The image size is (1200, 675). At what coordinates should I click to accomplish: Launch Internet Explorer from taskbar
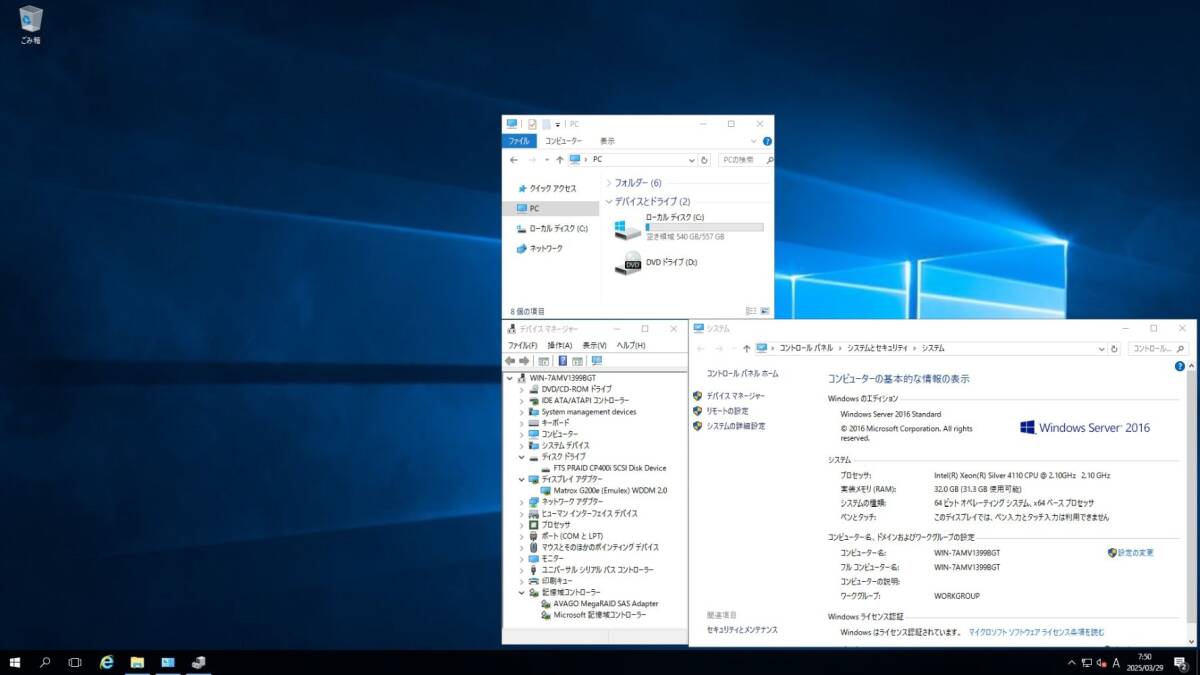pyautogui.click(x=107, y=662)
